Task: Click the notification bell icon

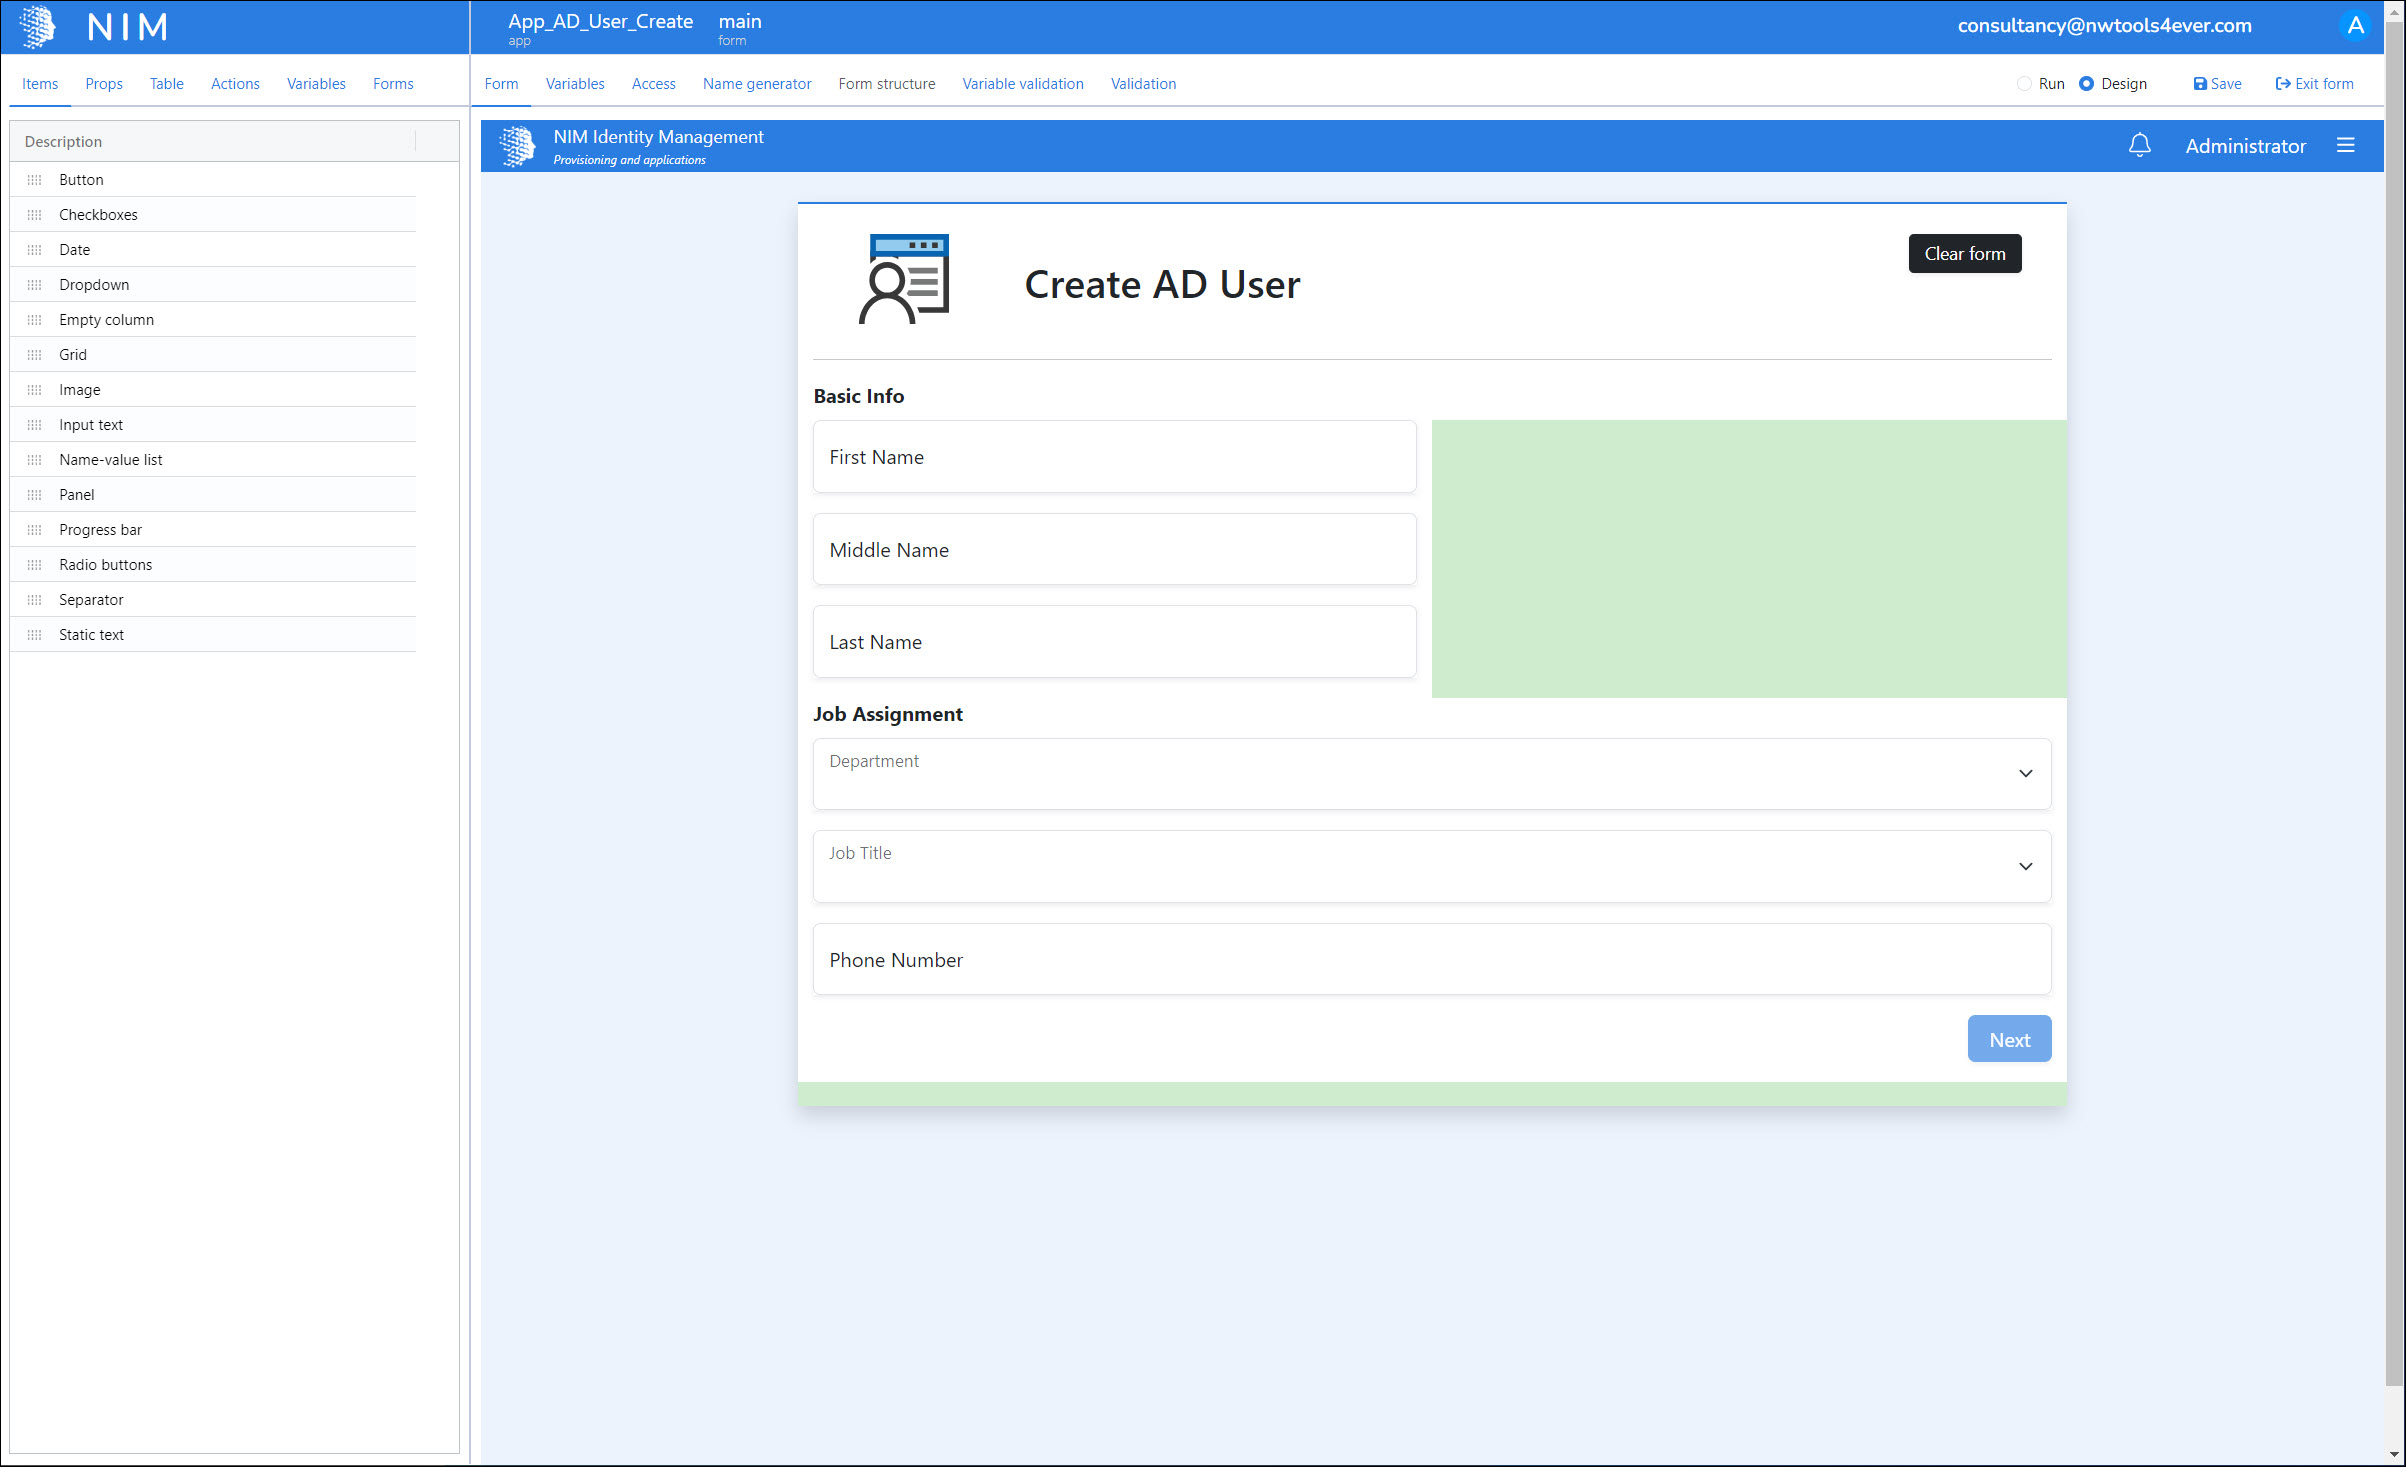Action: point(2139,146)
